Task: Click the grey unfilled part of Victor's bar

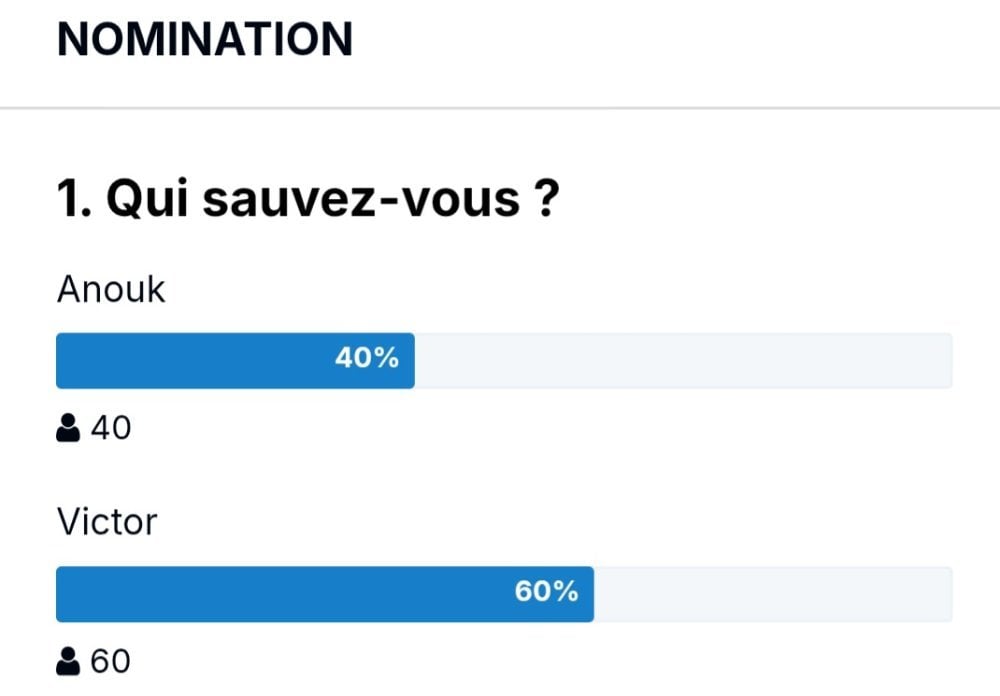Action: coord(773,594)
